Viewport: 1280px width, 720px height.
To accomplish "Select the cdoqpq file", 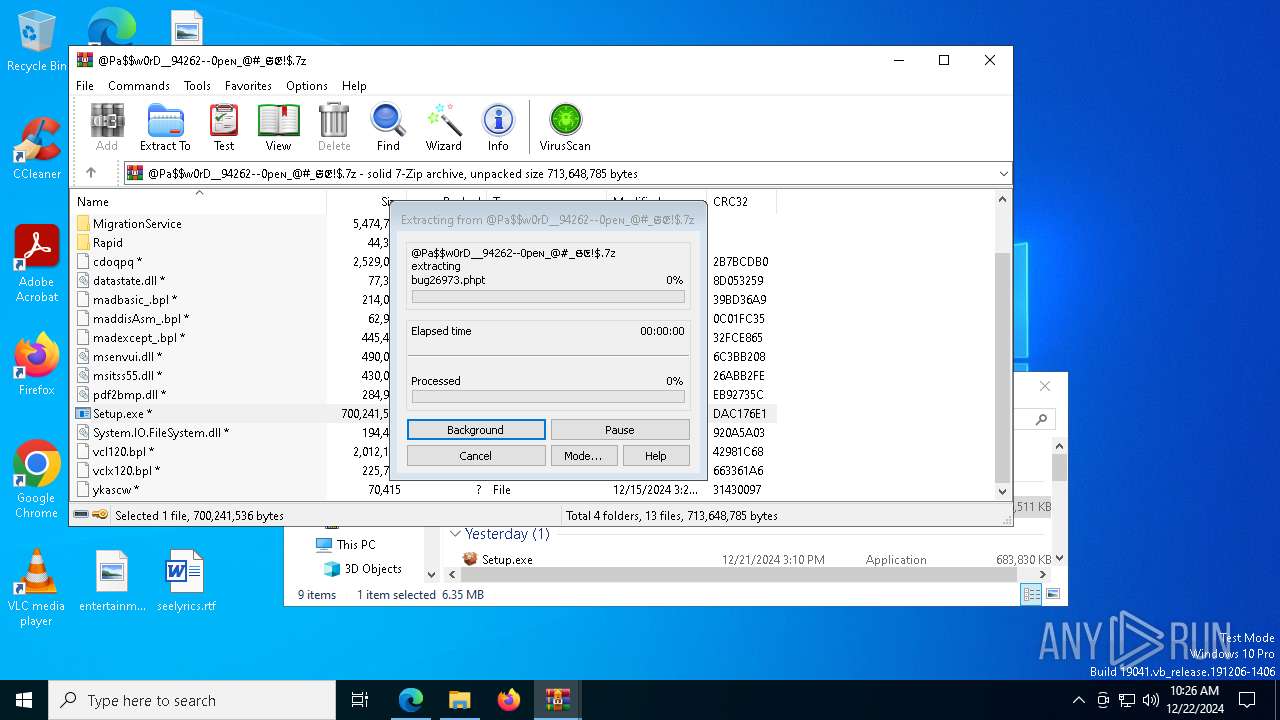I will 117,262.
